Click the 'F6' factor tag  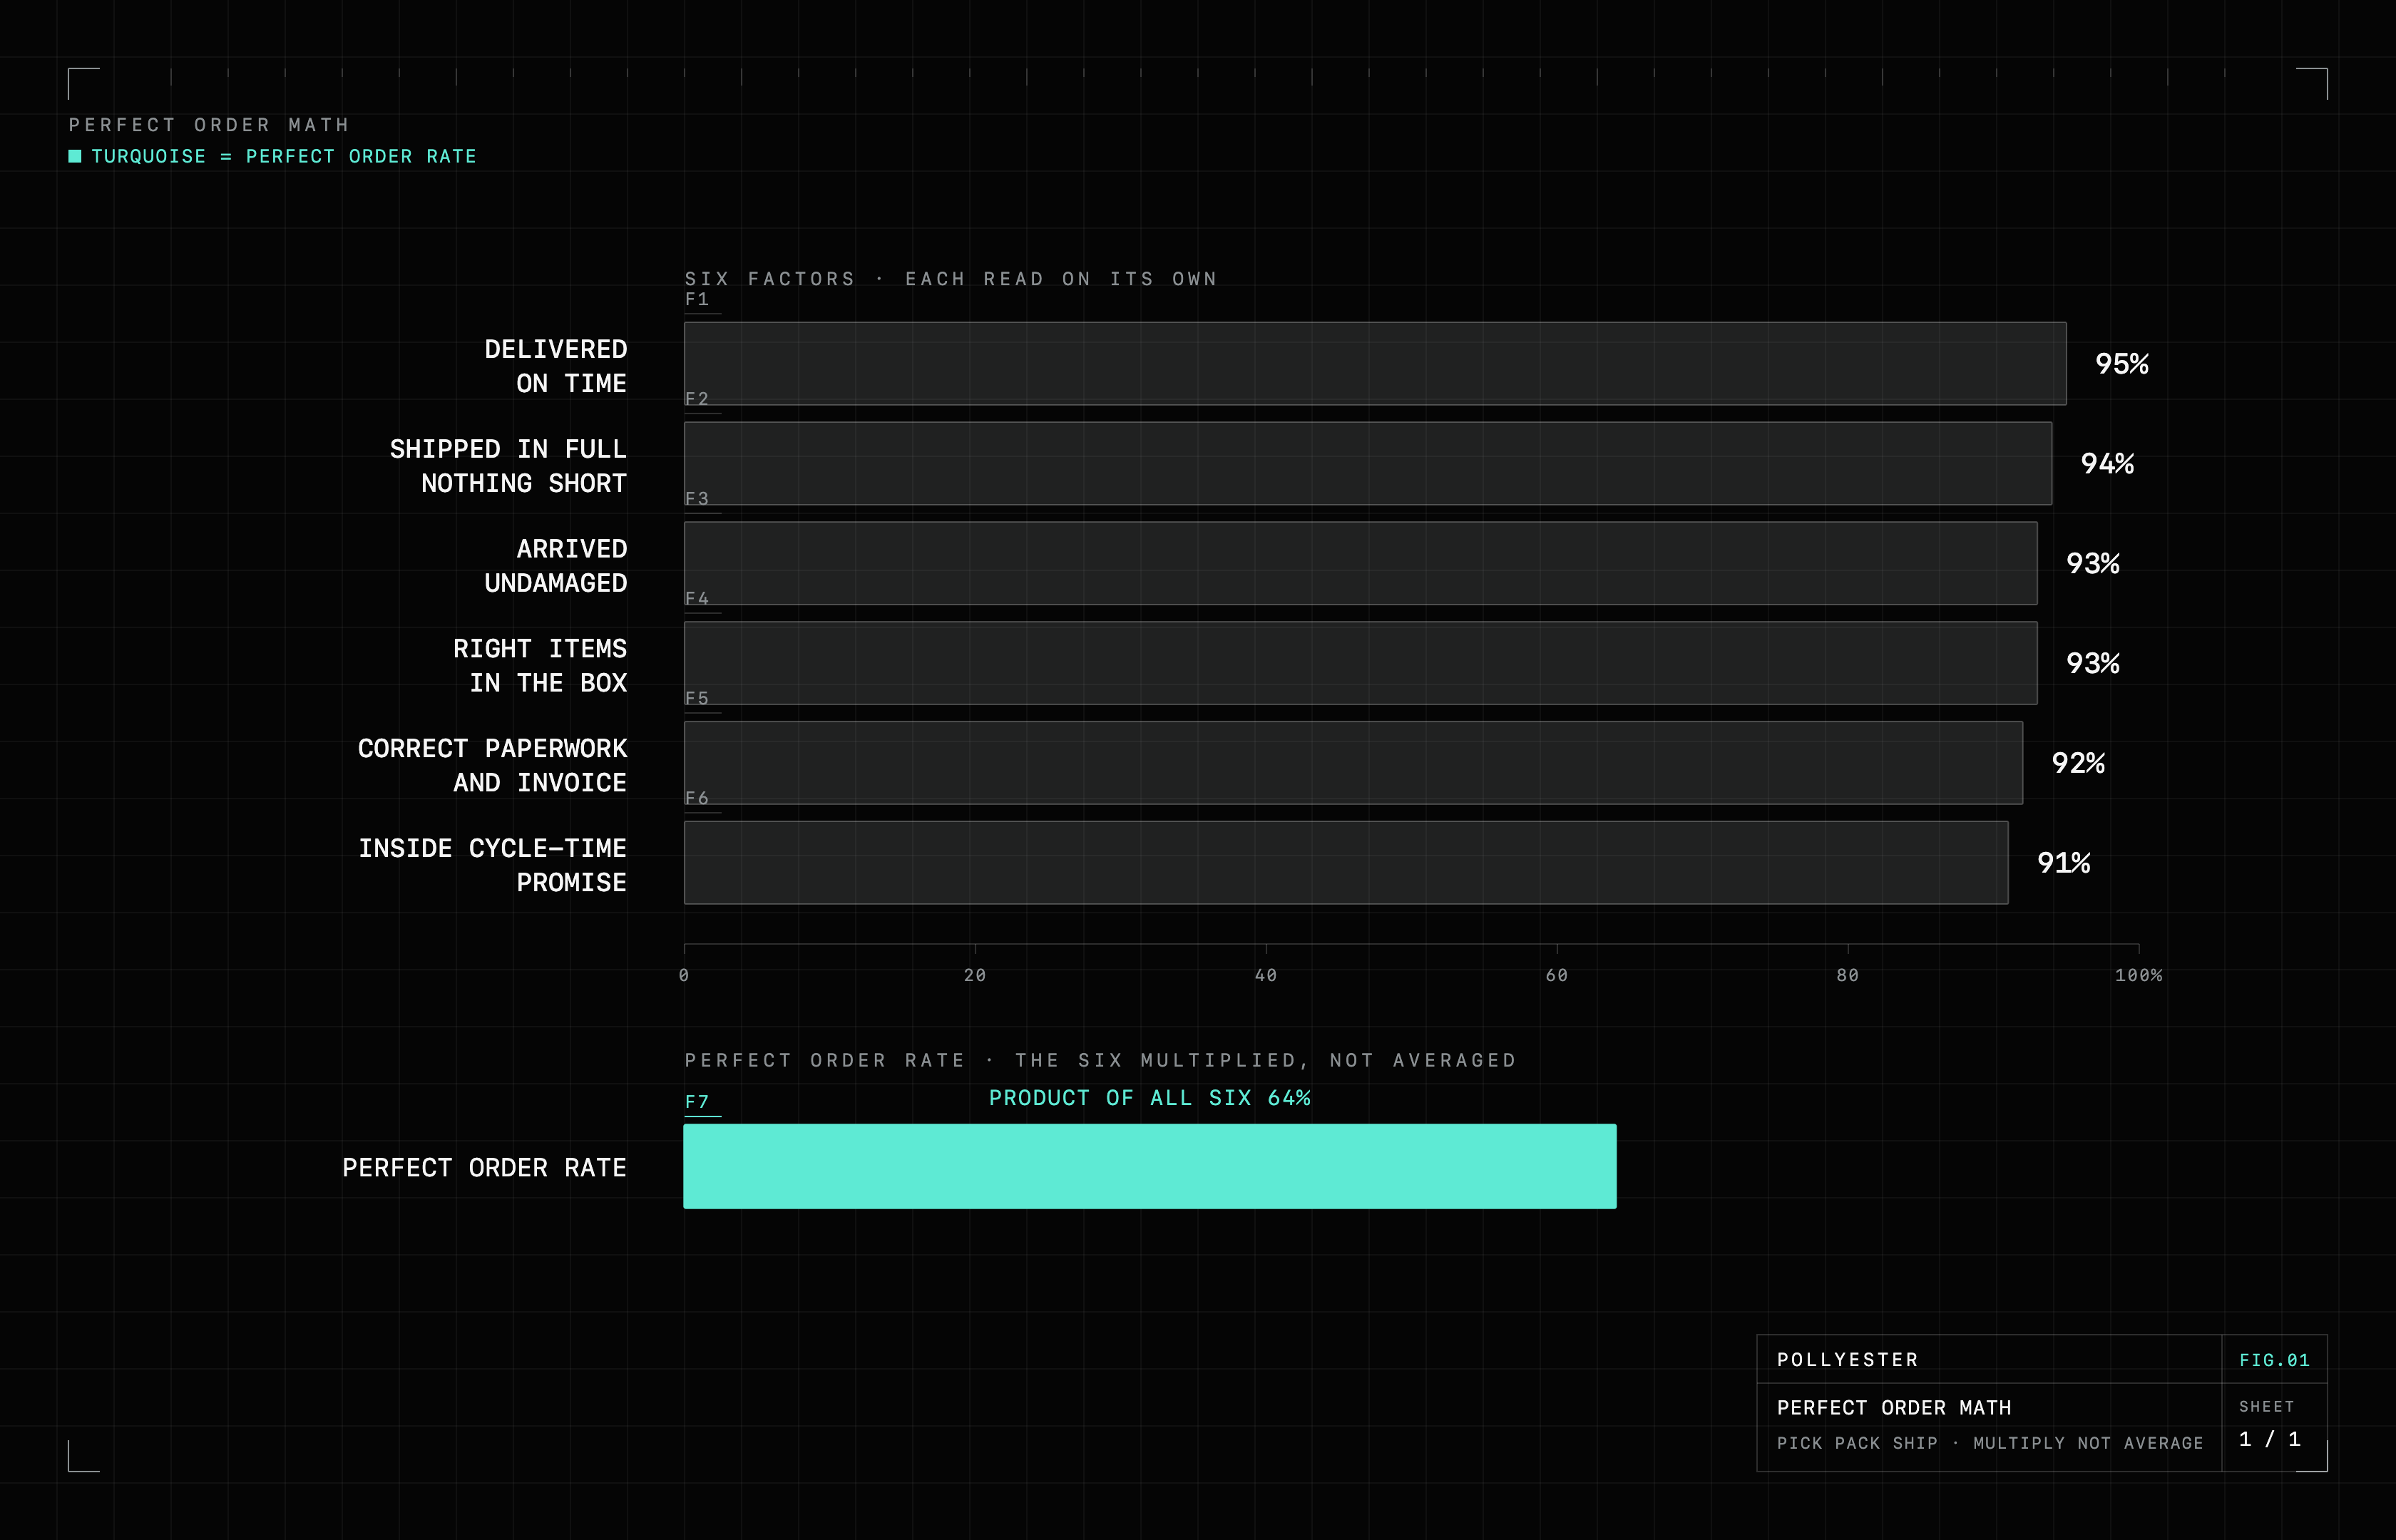[x=697, y=799]
